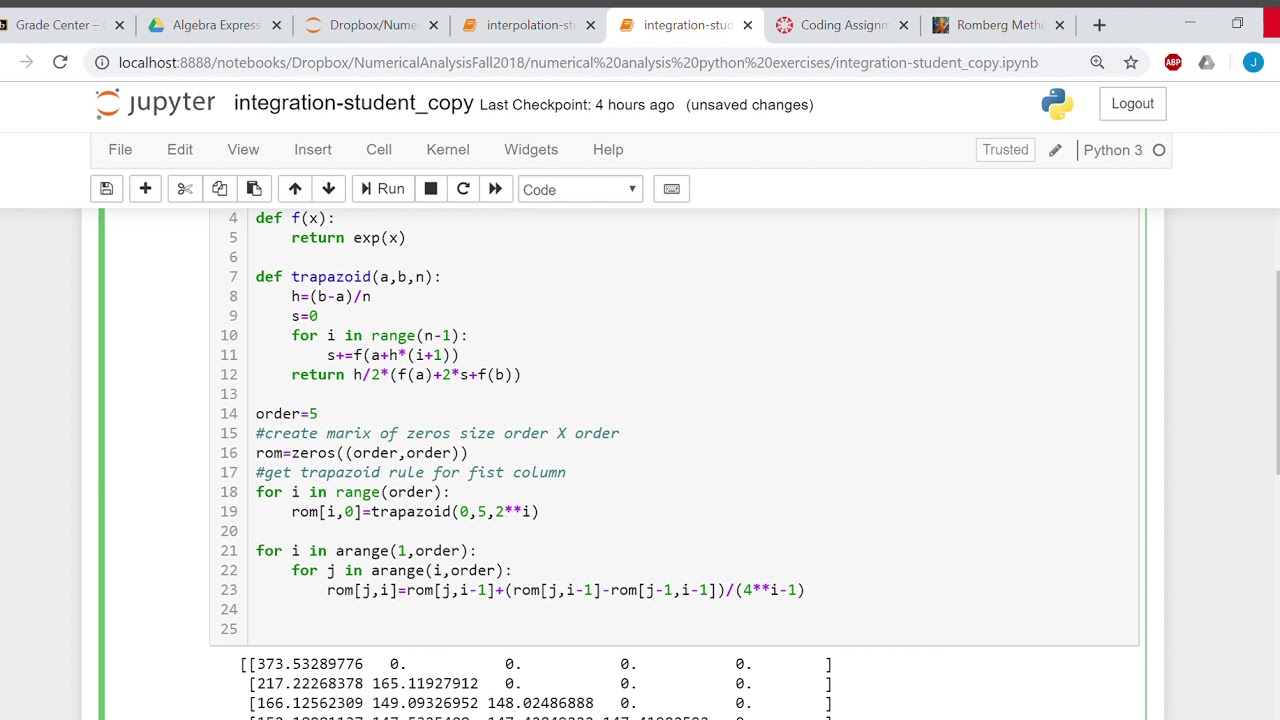The image size is (1280, 720).
Task: Rename notebook title integration-student_copy
Action: 353,103
